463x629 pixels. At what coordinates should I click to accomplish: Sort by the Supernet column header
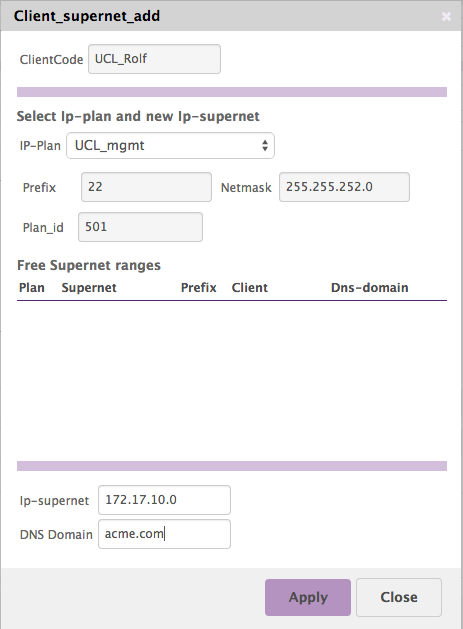point(89,288)
